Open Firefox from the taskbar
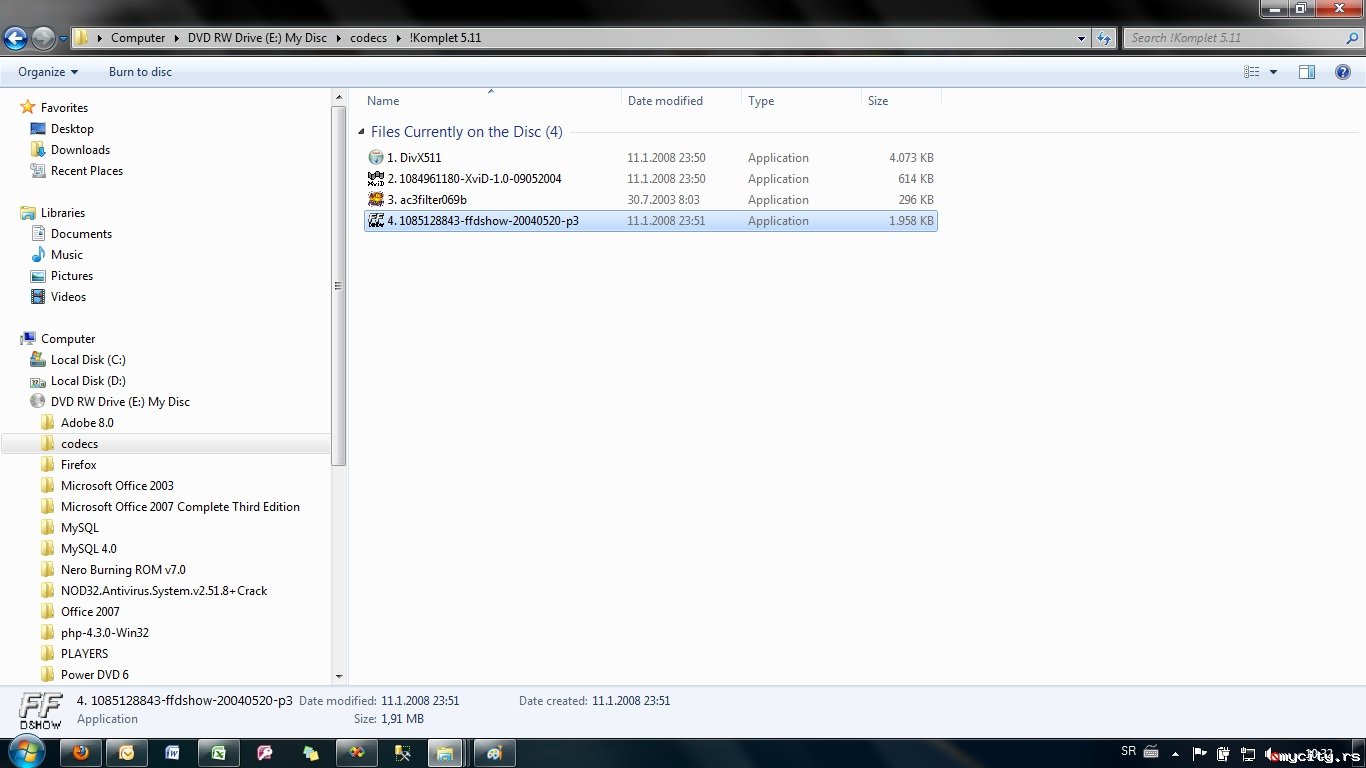Image resolution: width=1366 pixels, height=768 pixels. [x=81, y=753]
